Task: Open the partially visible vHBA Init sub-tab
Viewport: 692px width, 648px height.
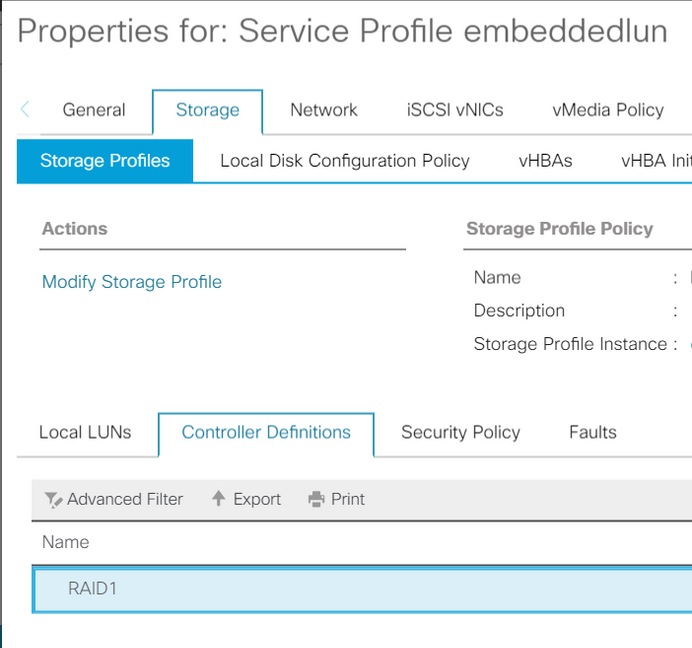Action: click(x=655, y=160)
